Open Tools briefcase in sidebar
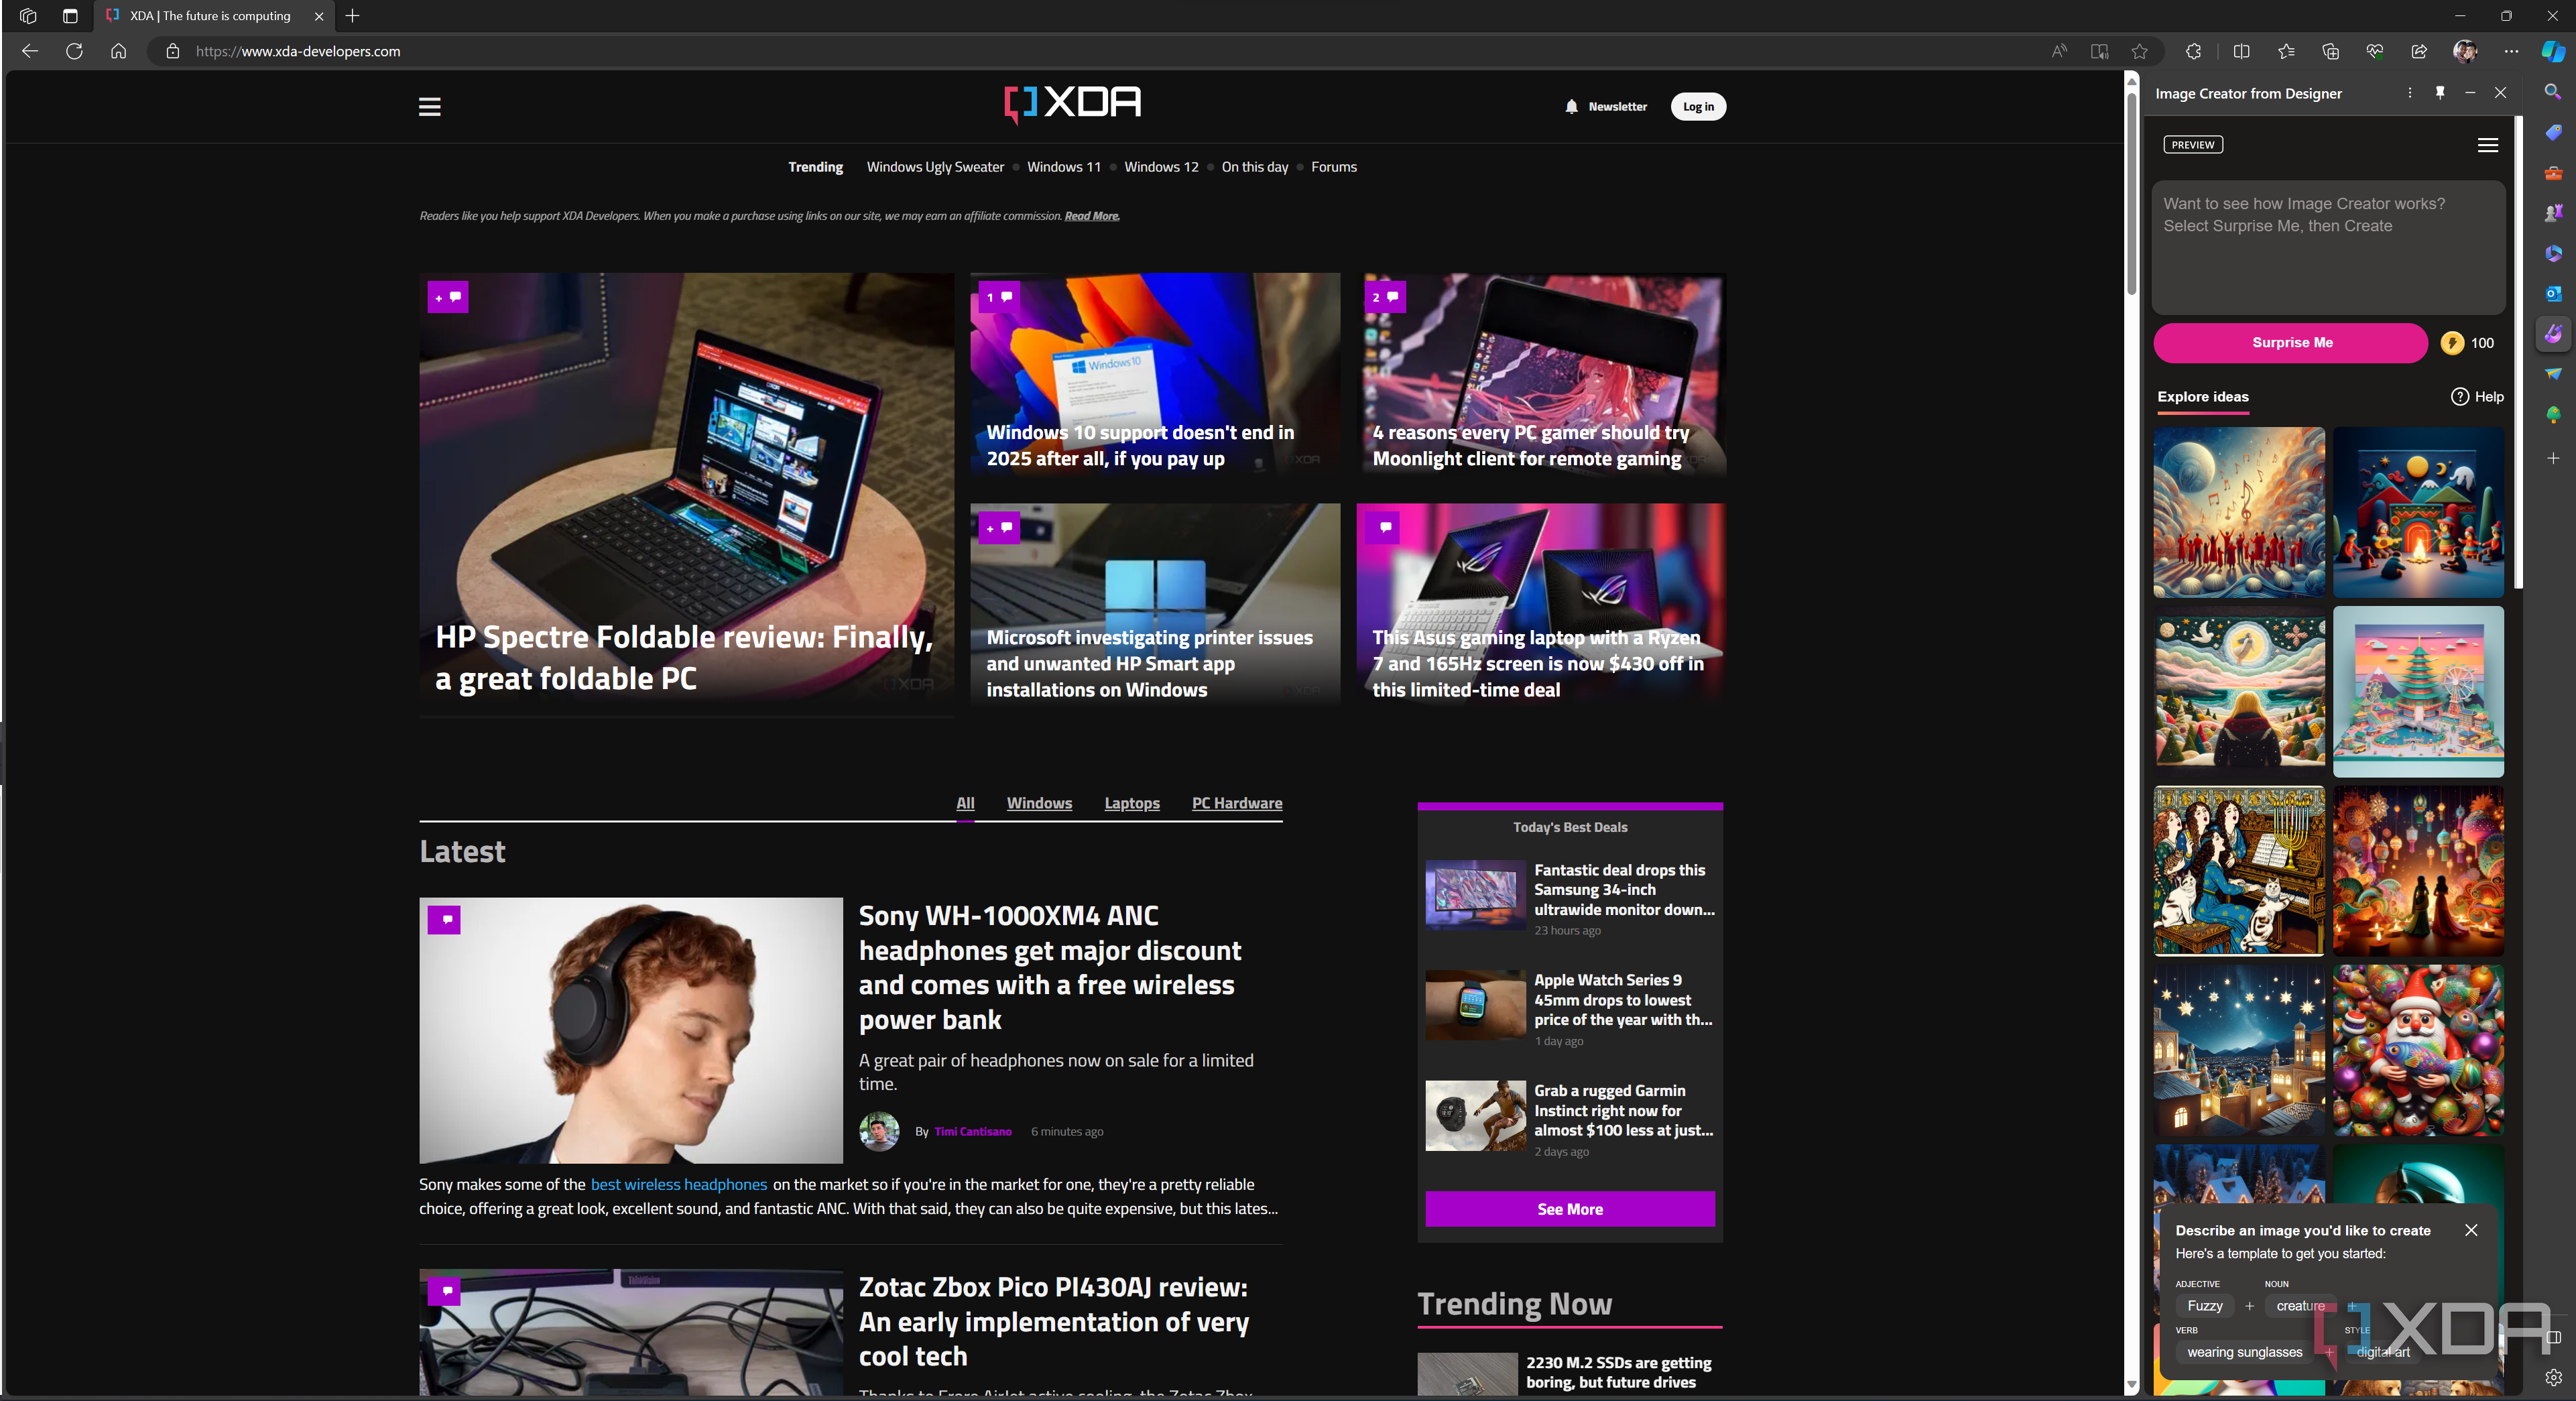Viewport: 2576px width, 1401px height. point(2553,173)
